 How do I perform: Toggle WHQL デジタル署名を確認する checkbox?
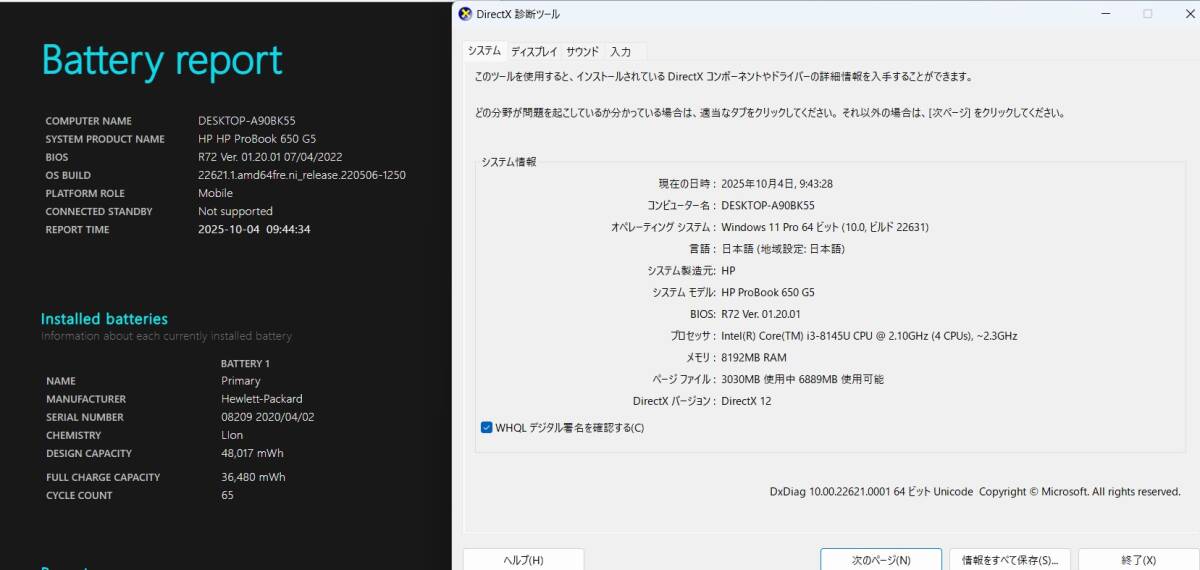(487, 428)
